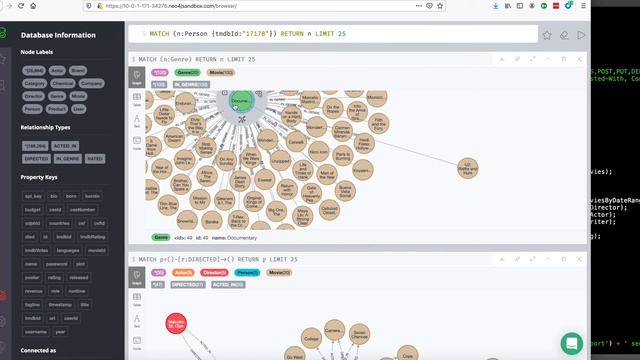Click the password property key
Viewport: 640px width, 360px height.
tap(57, 264)
